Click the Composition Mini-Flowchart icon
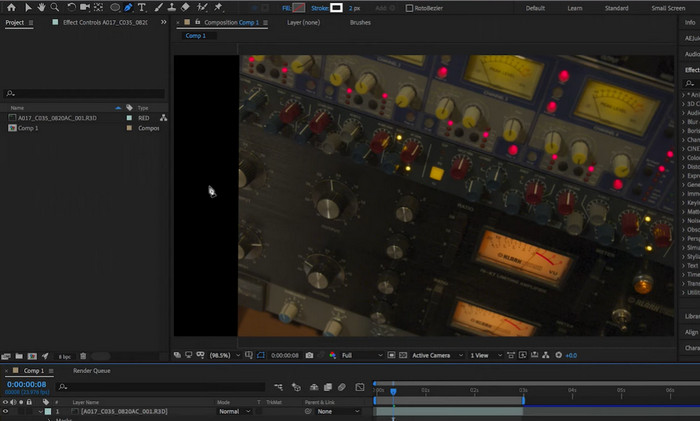Image resolution: width=700 pixels, height=421 pixels. point(279,387)
